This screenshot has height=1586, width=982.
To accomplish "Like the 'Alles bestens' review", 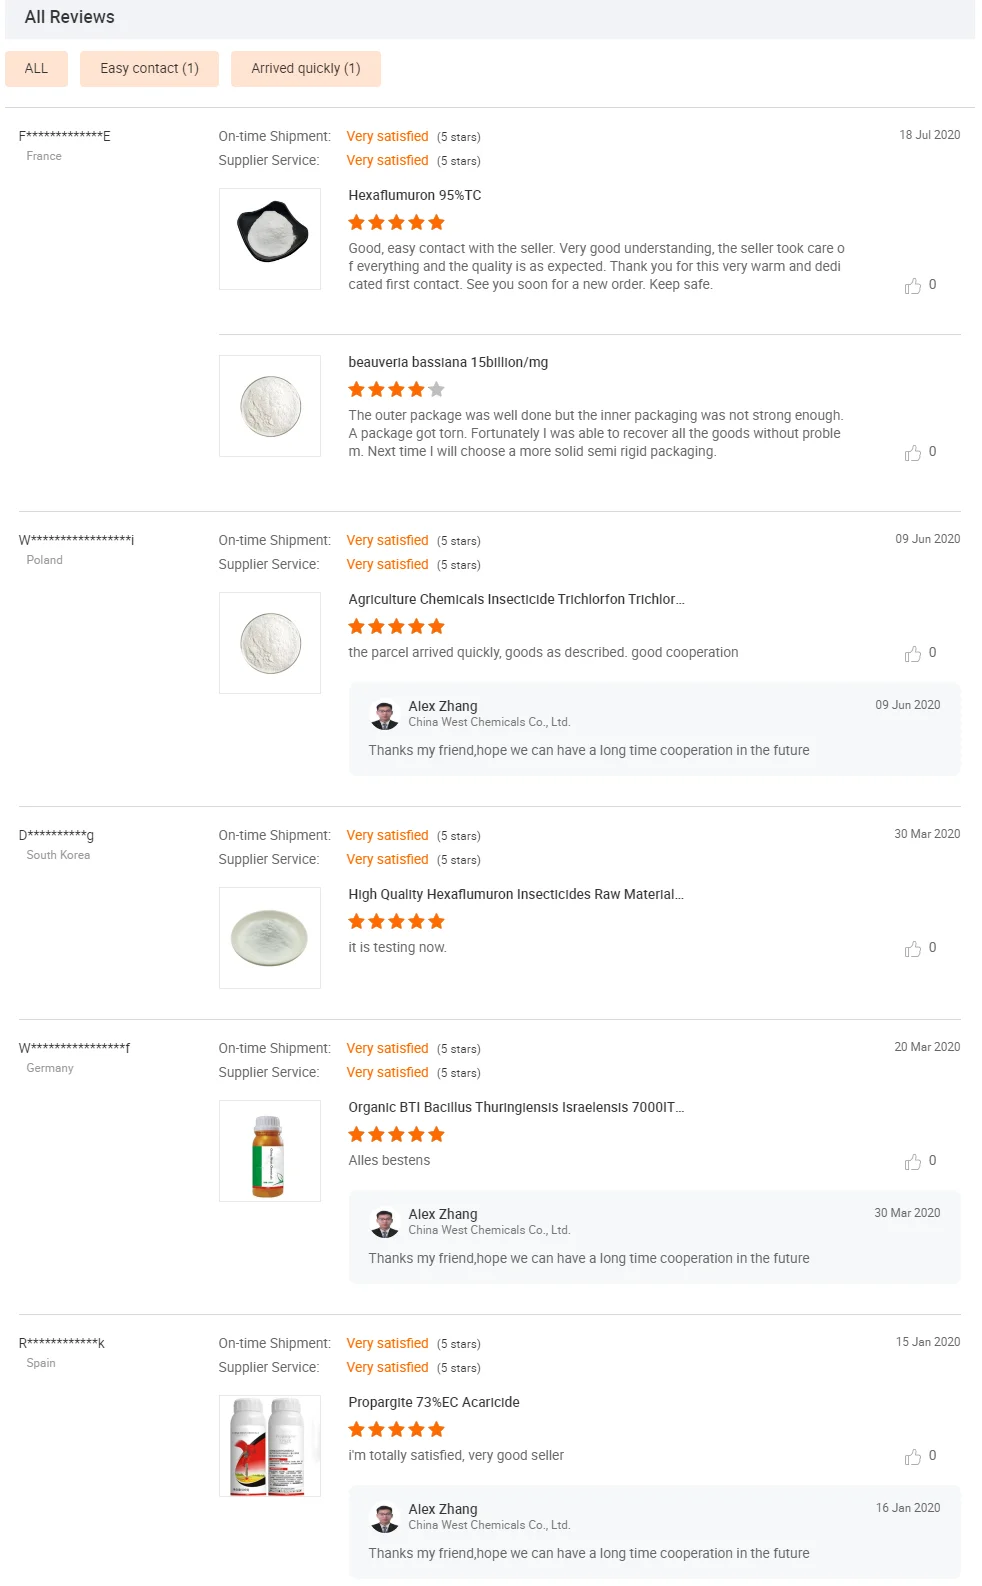I will 913,1162.
